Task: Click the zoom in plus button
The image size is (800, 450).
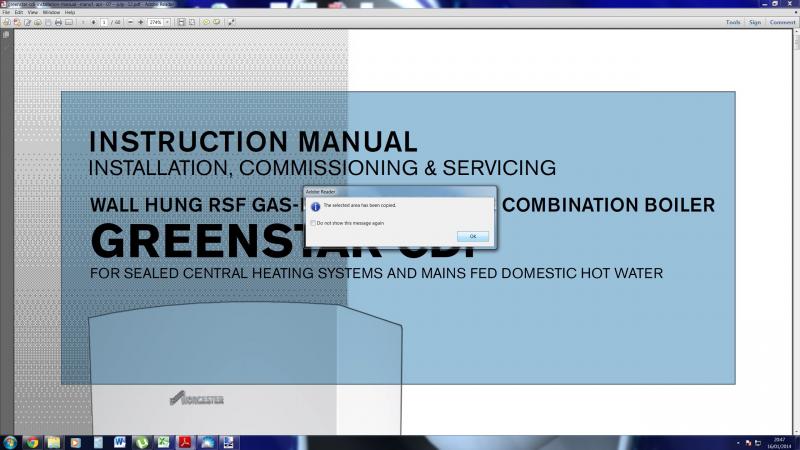Action: pos(140,21)
